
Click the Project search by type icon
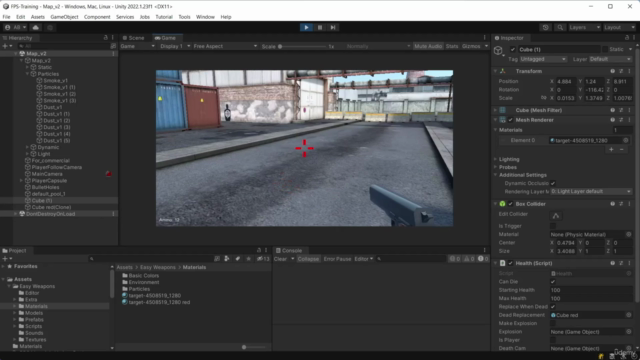[x=227, y=259]
